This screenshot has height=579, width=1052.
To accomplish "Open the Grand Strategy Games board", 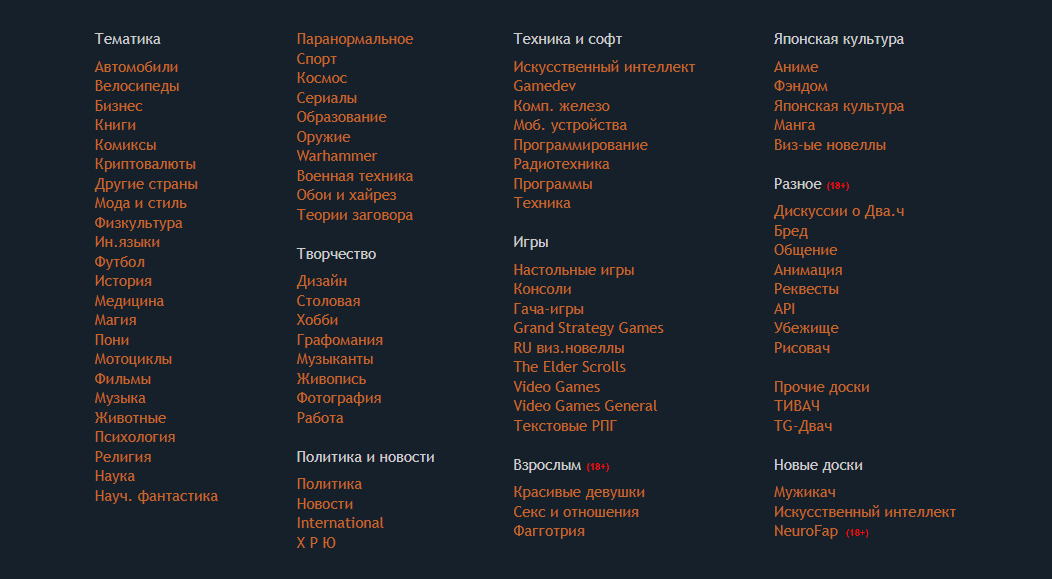I will coord(588,329).
